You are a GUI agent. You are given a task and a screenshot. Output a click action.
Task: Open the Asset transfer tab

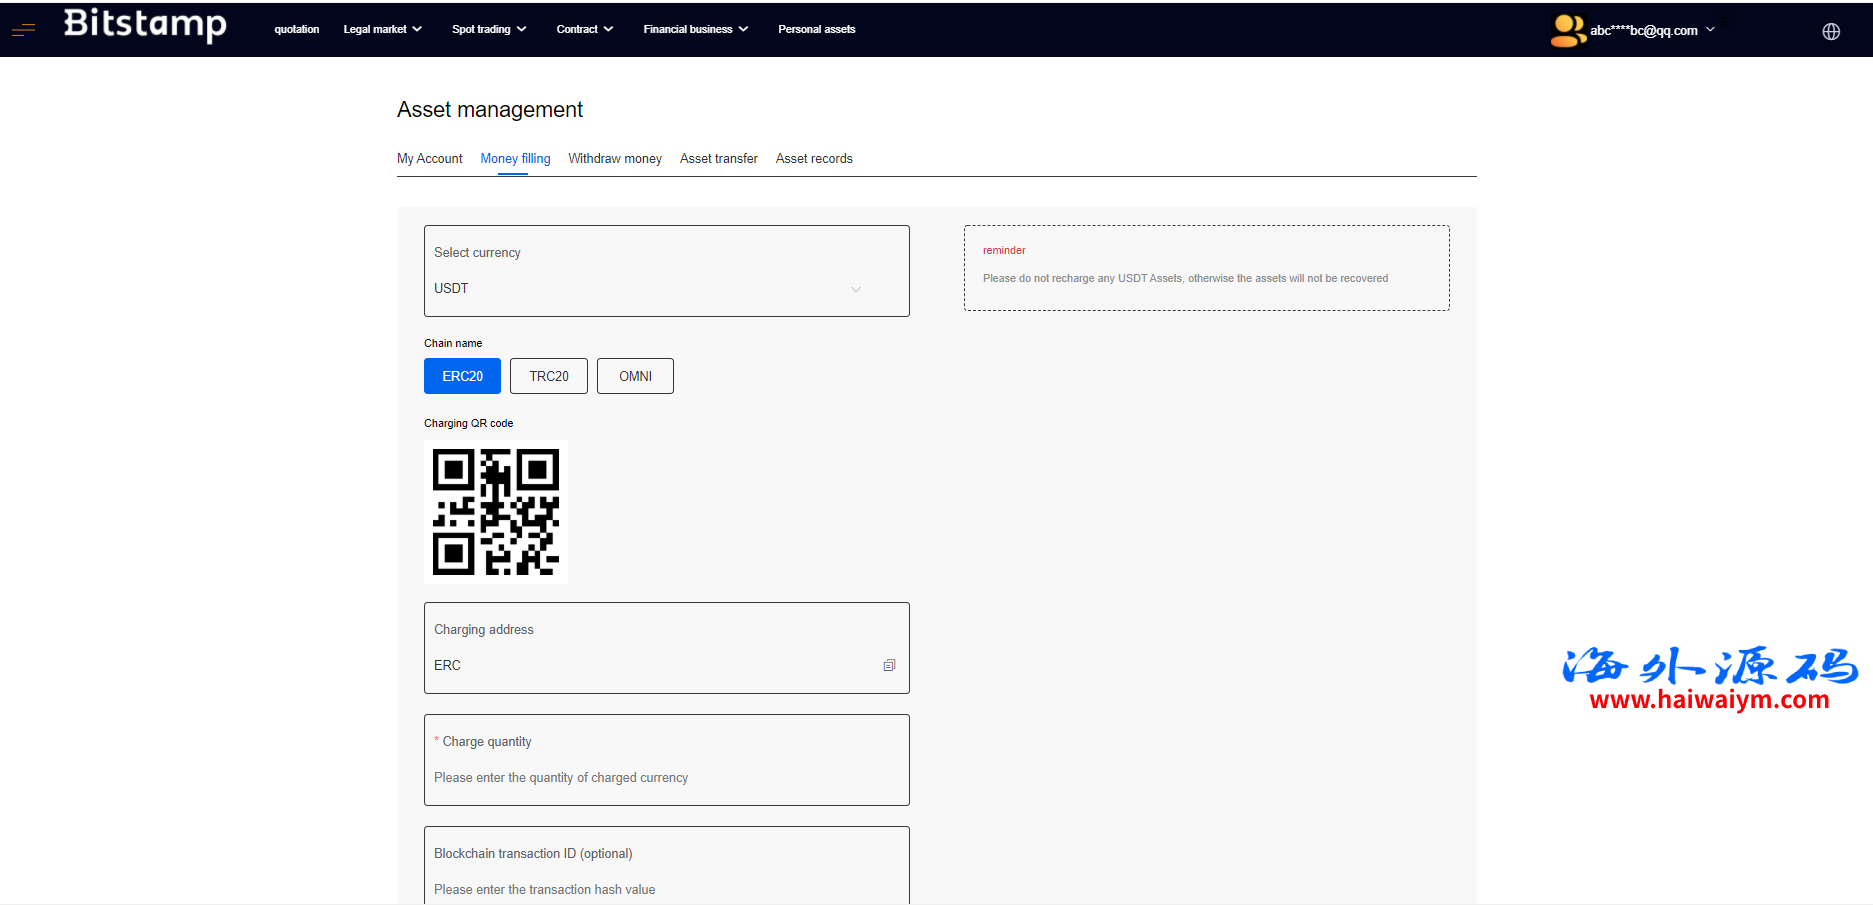718,158
